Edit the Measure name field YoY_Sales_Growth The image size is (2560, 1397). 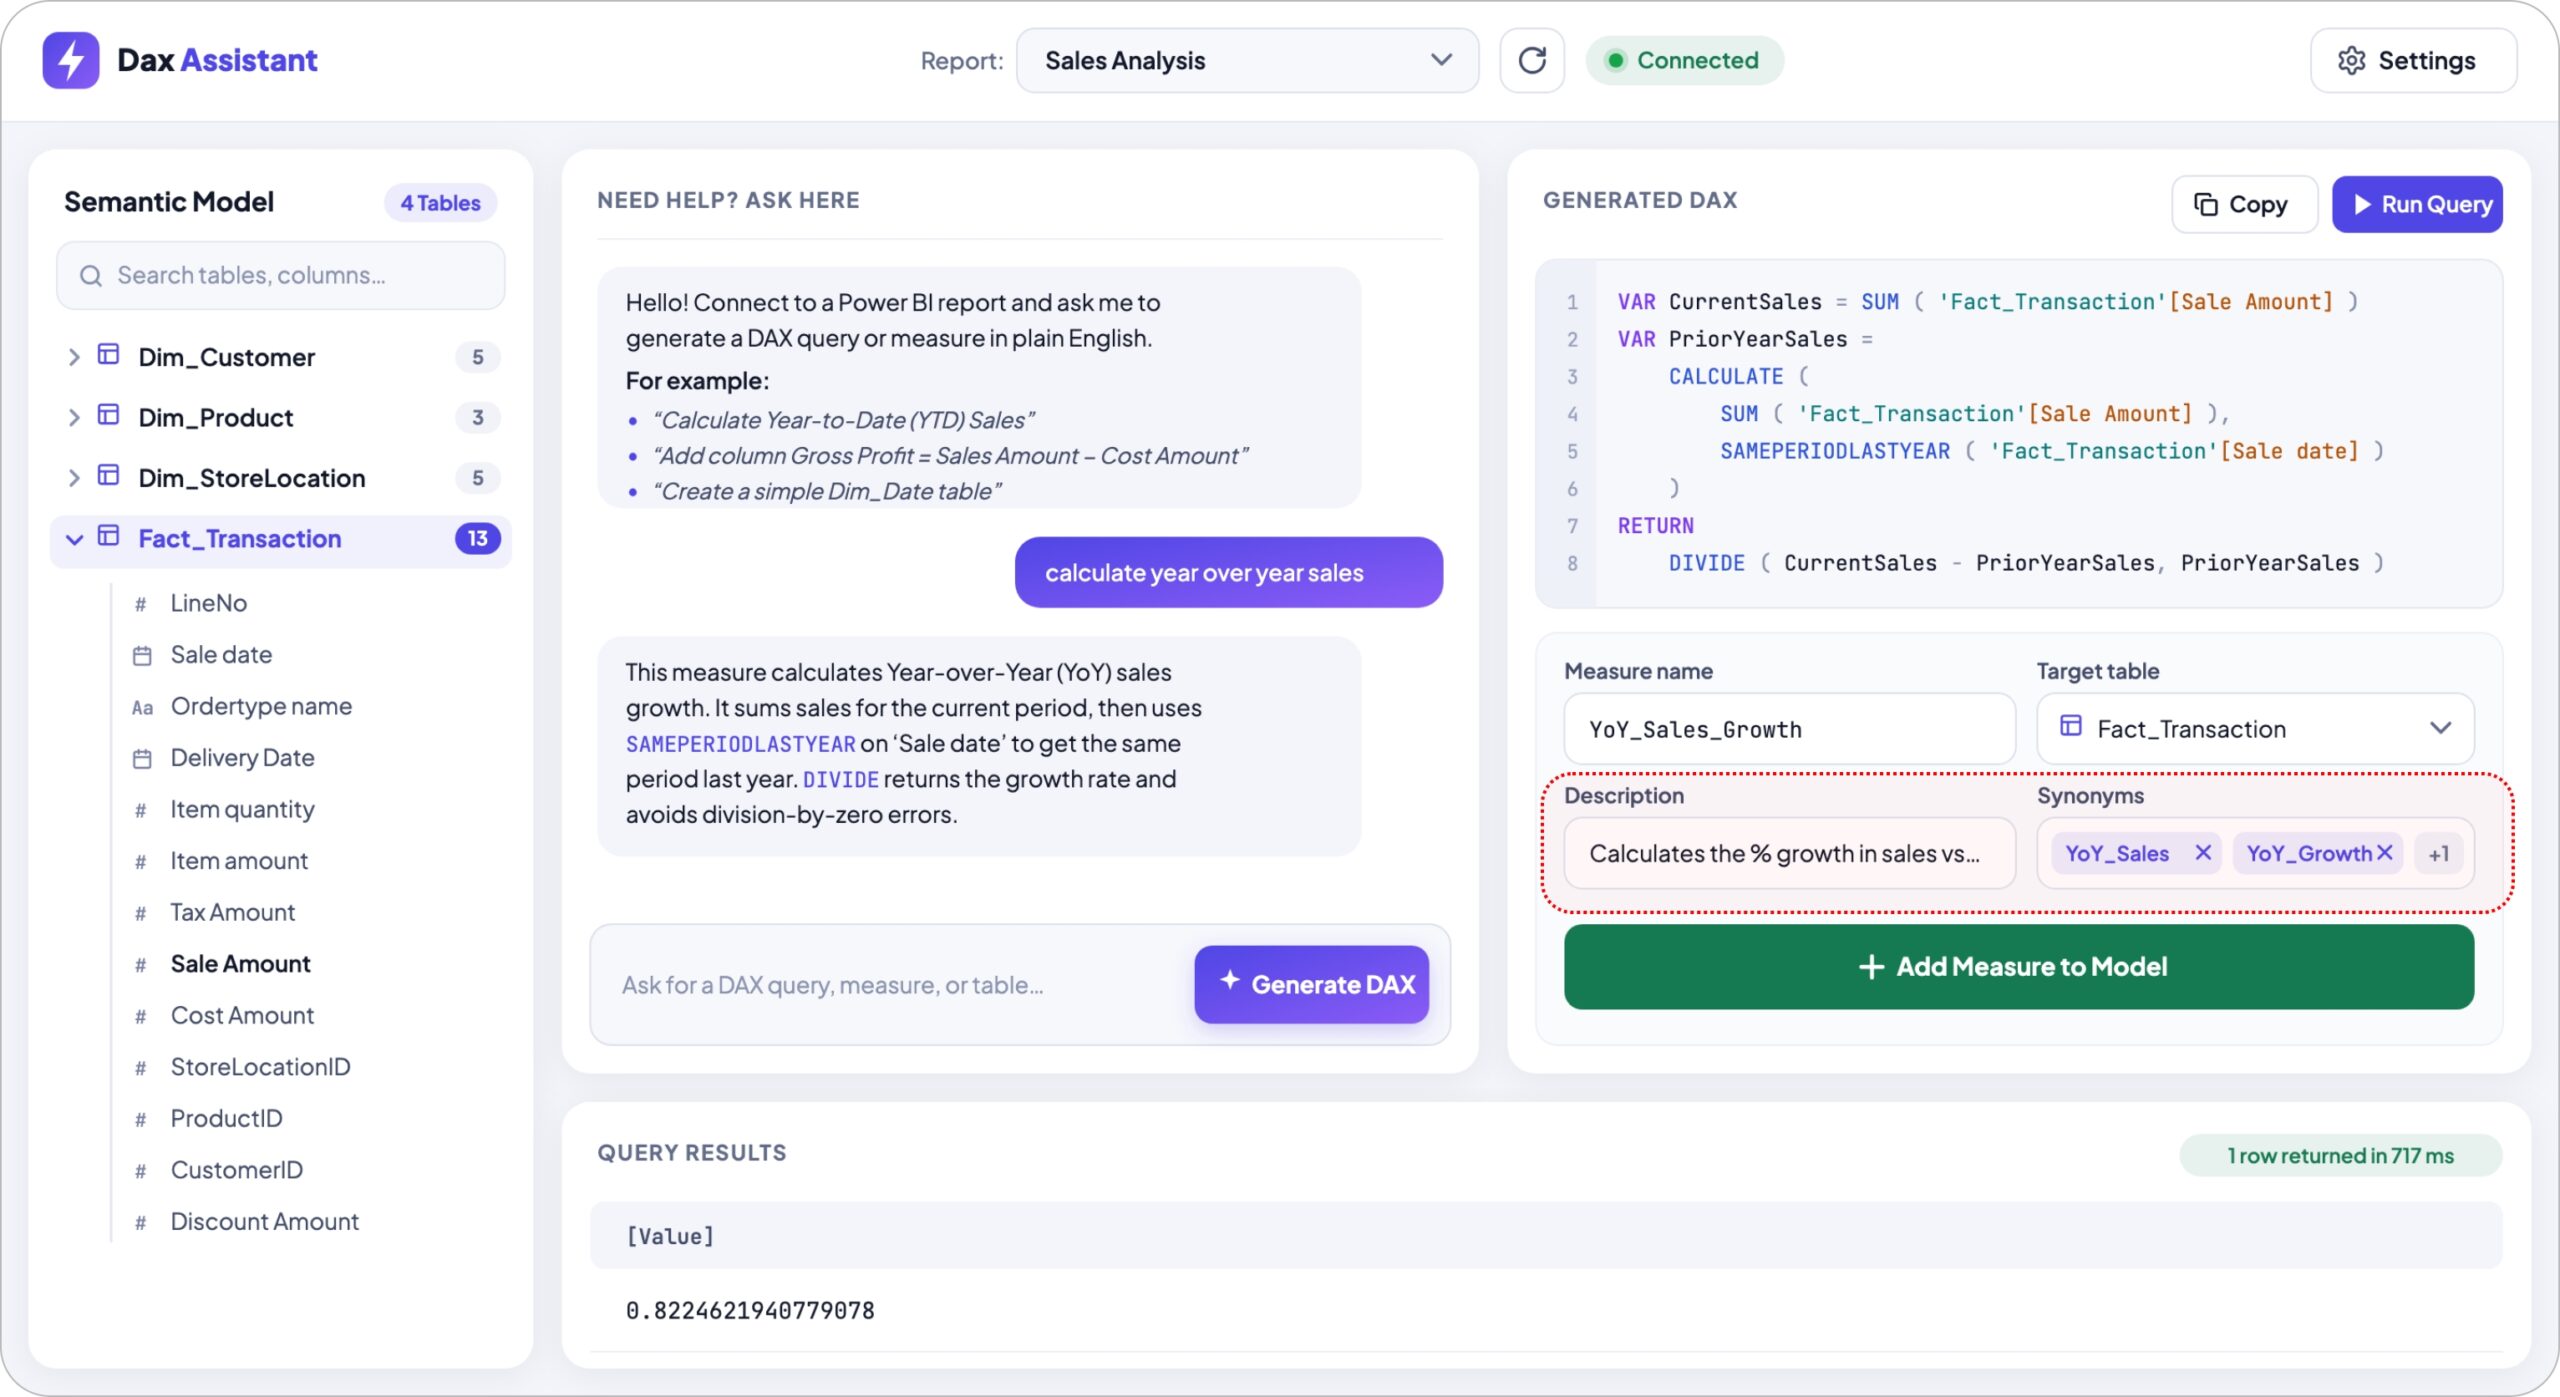point(1789,729)
